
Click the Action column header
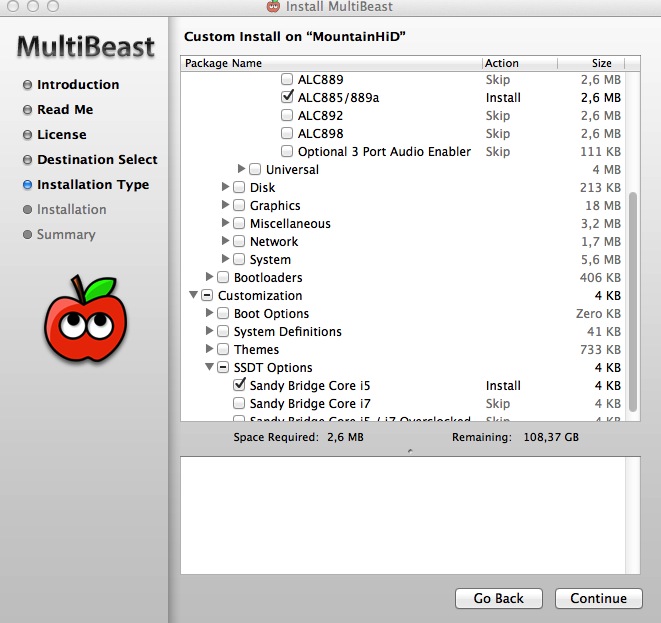tap(519, 63)
